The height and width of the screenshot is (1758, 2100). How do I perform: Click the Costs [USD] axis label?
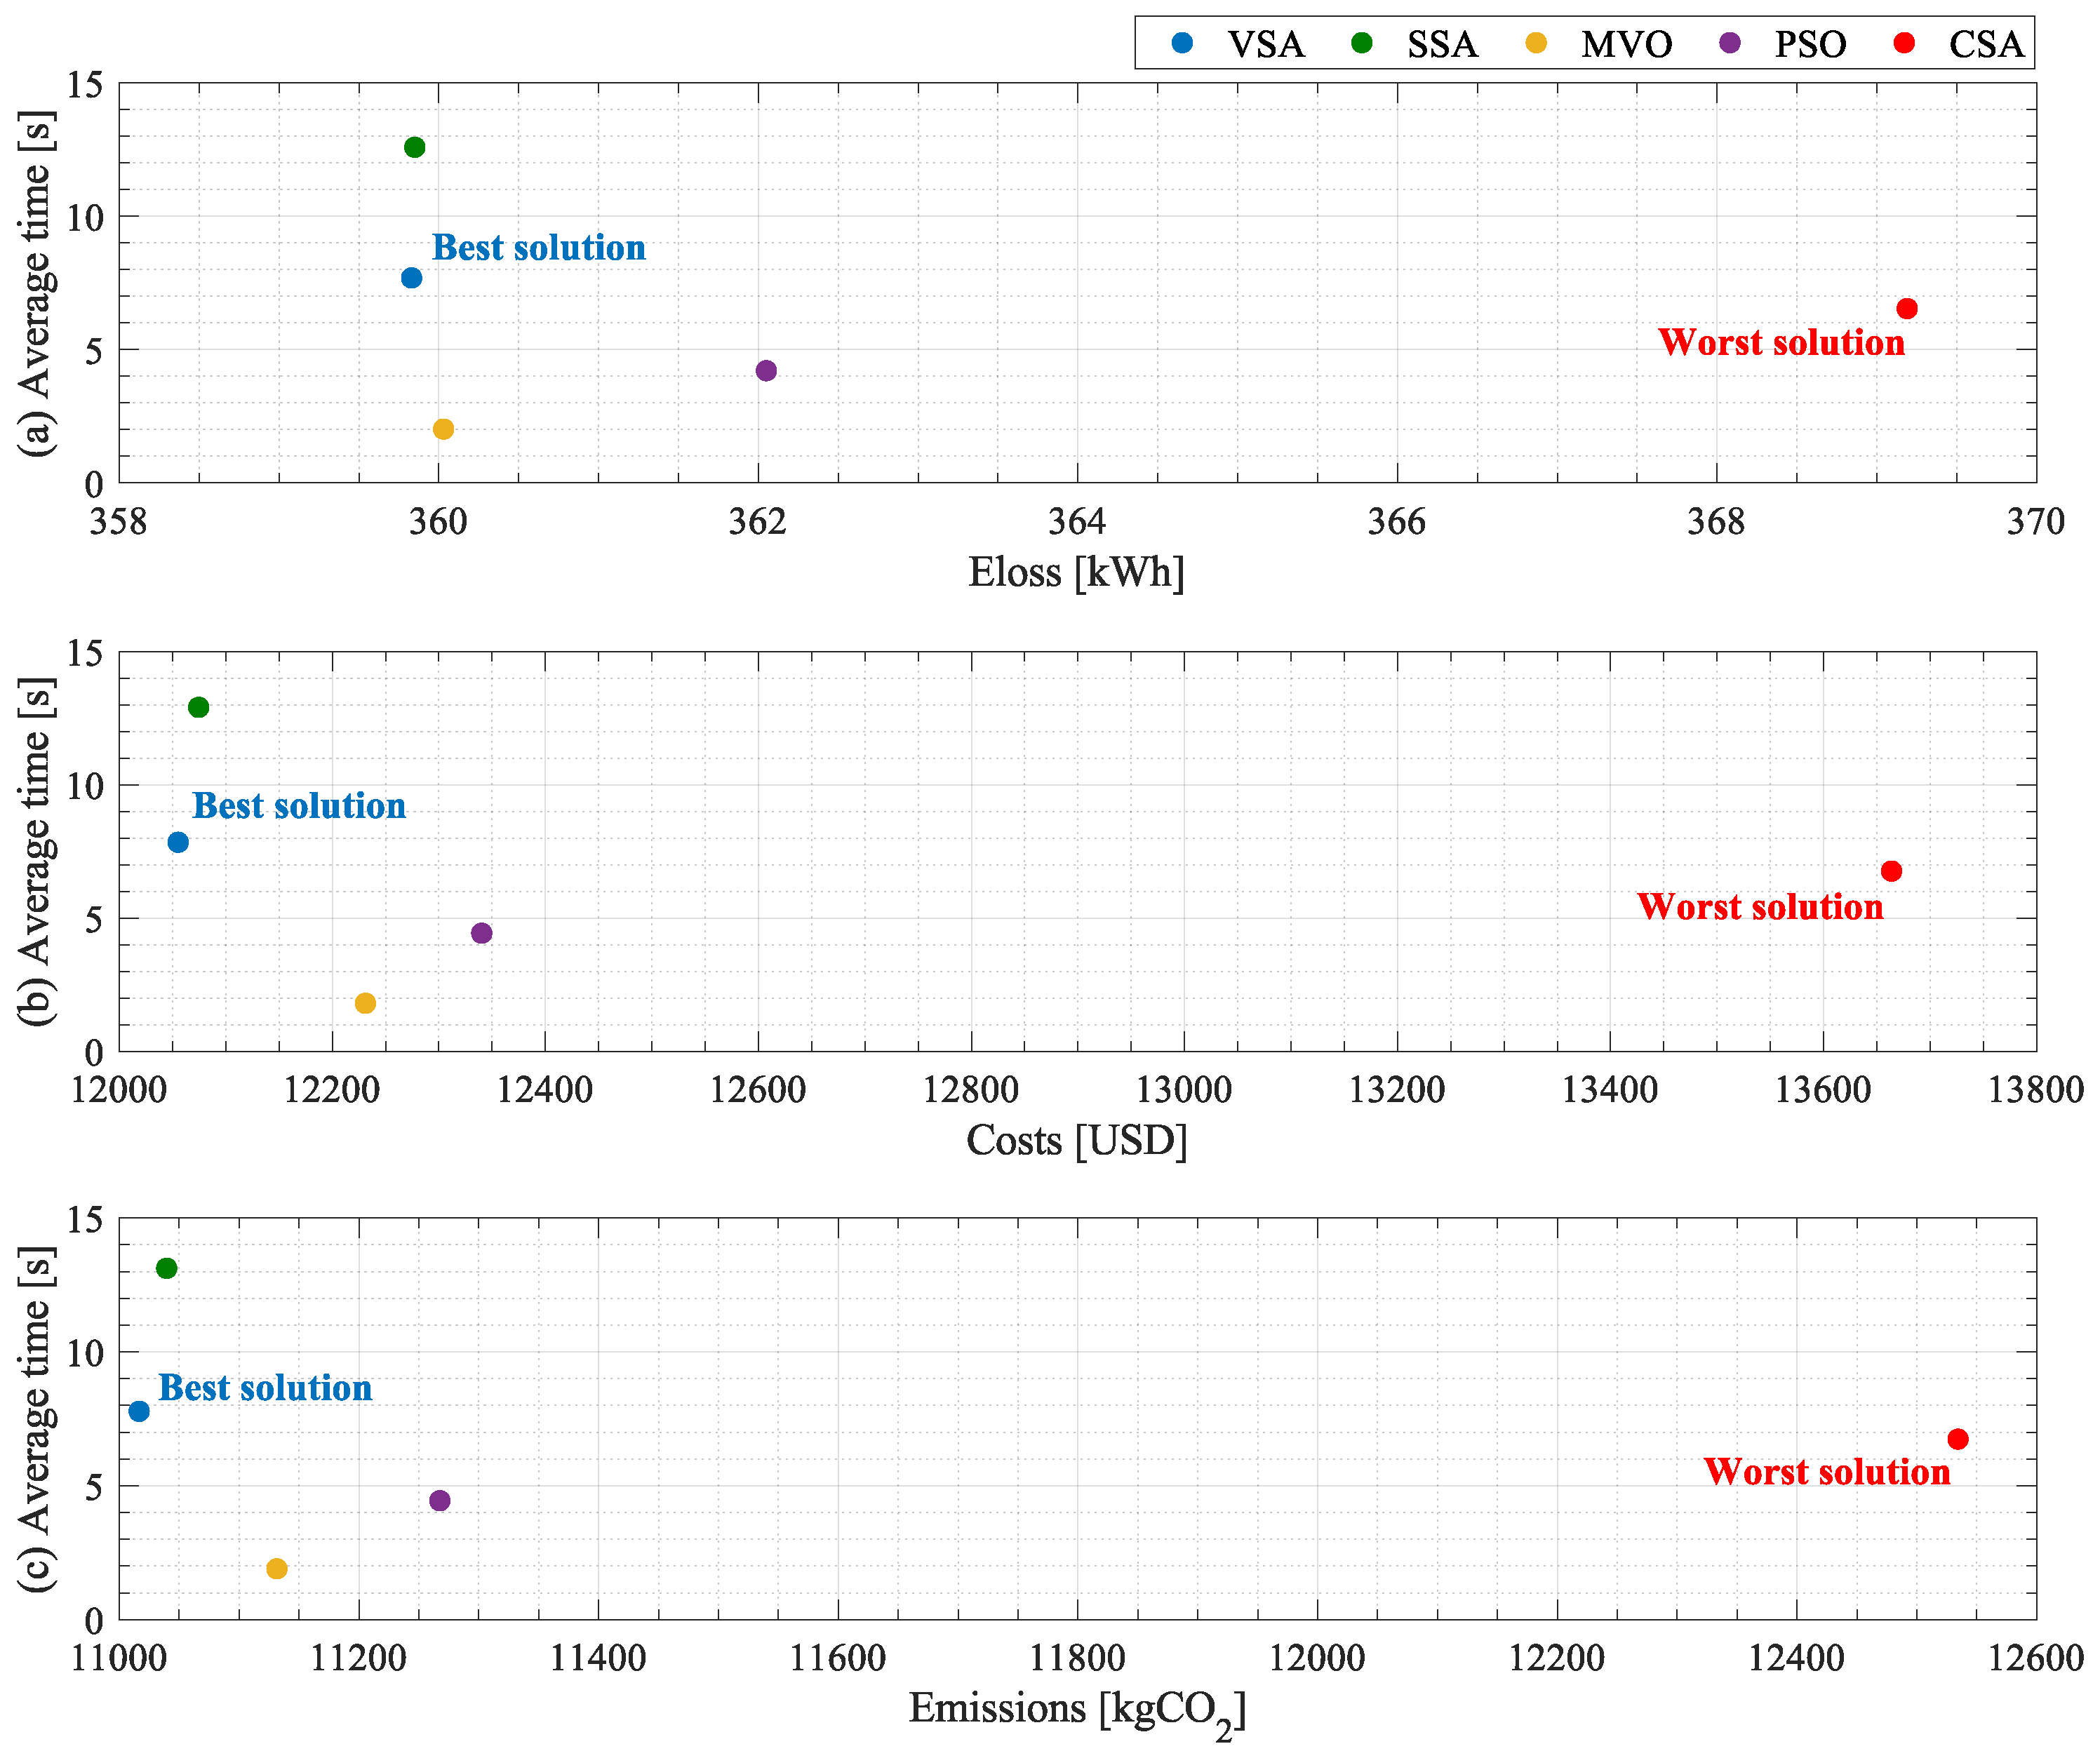[x=1076, y=1140]
